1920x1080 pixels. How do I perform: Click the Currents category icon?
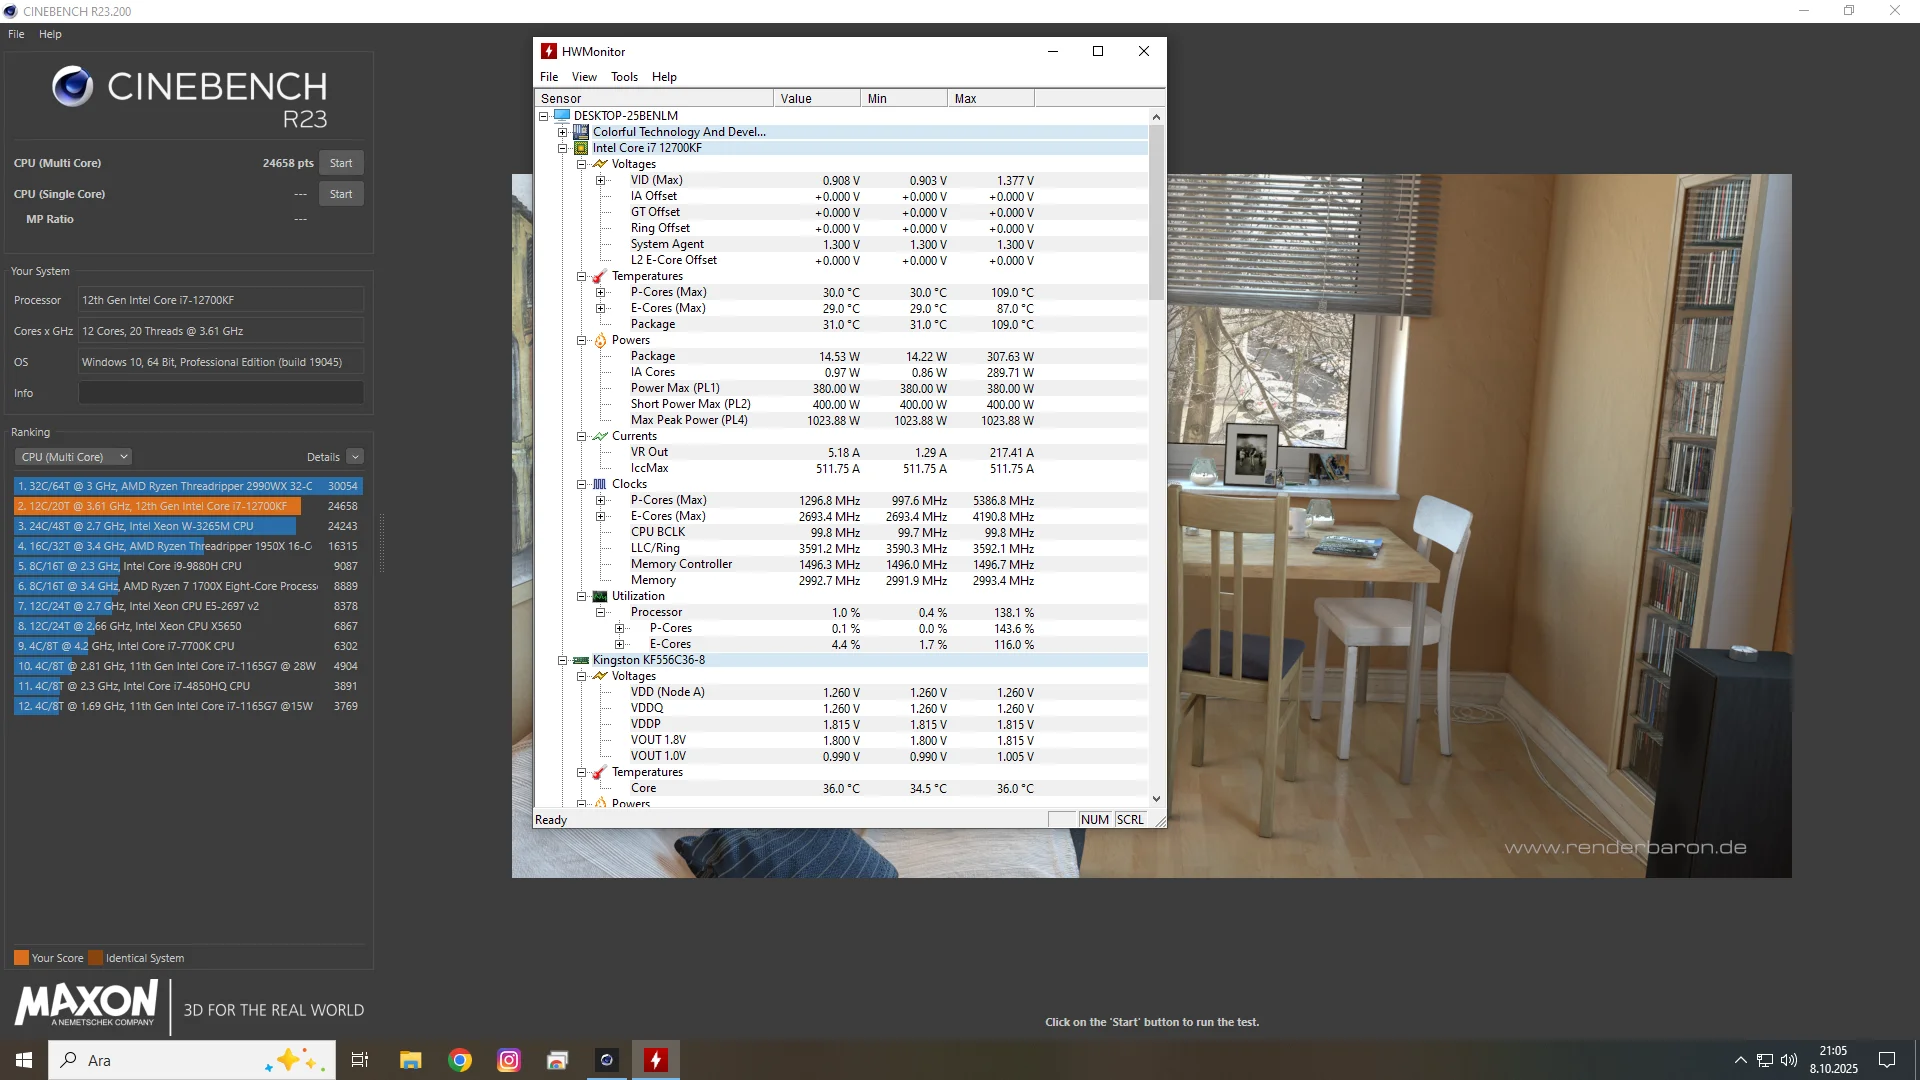tap(600, 436)
